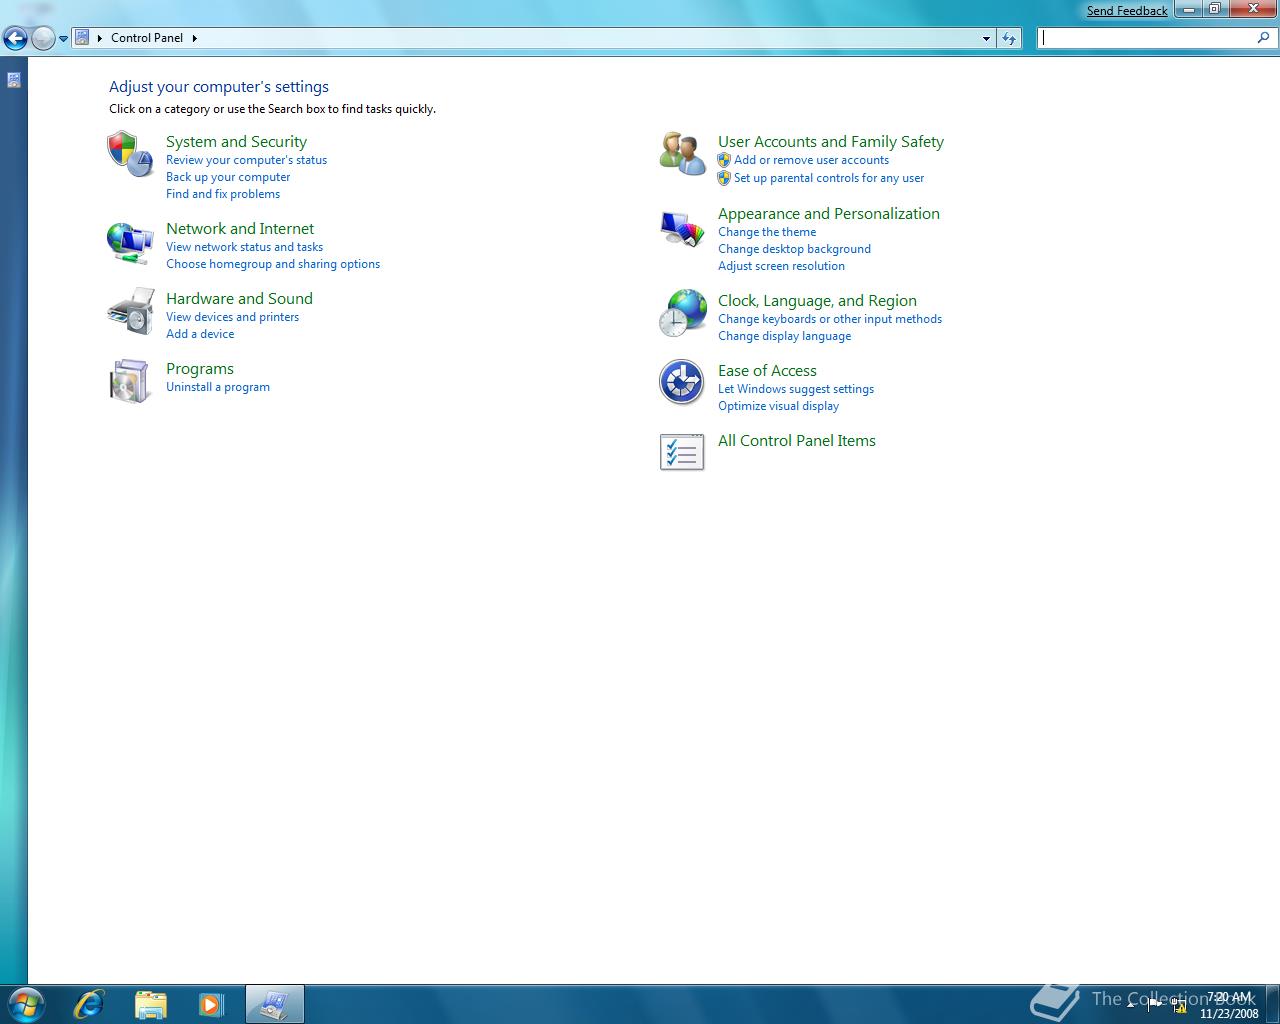
Task: Click Change desktop background
Action: [794, 249]
